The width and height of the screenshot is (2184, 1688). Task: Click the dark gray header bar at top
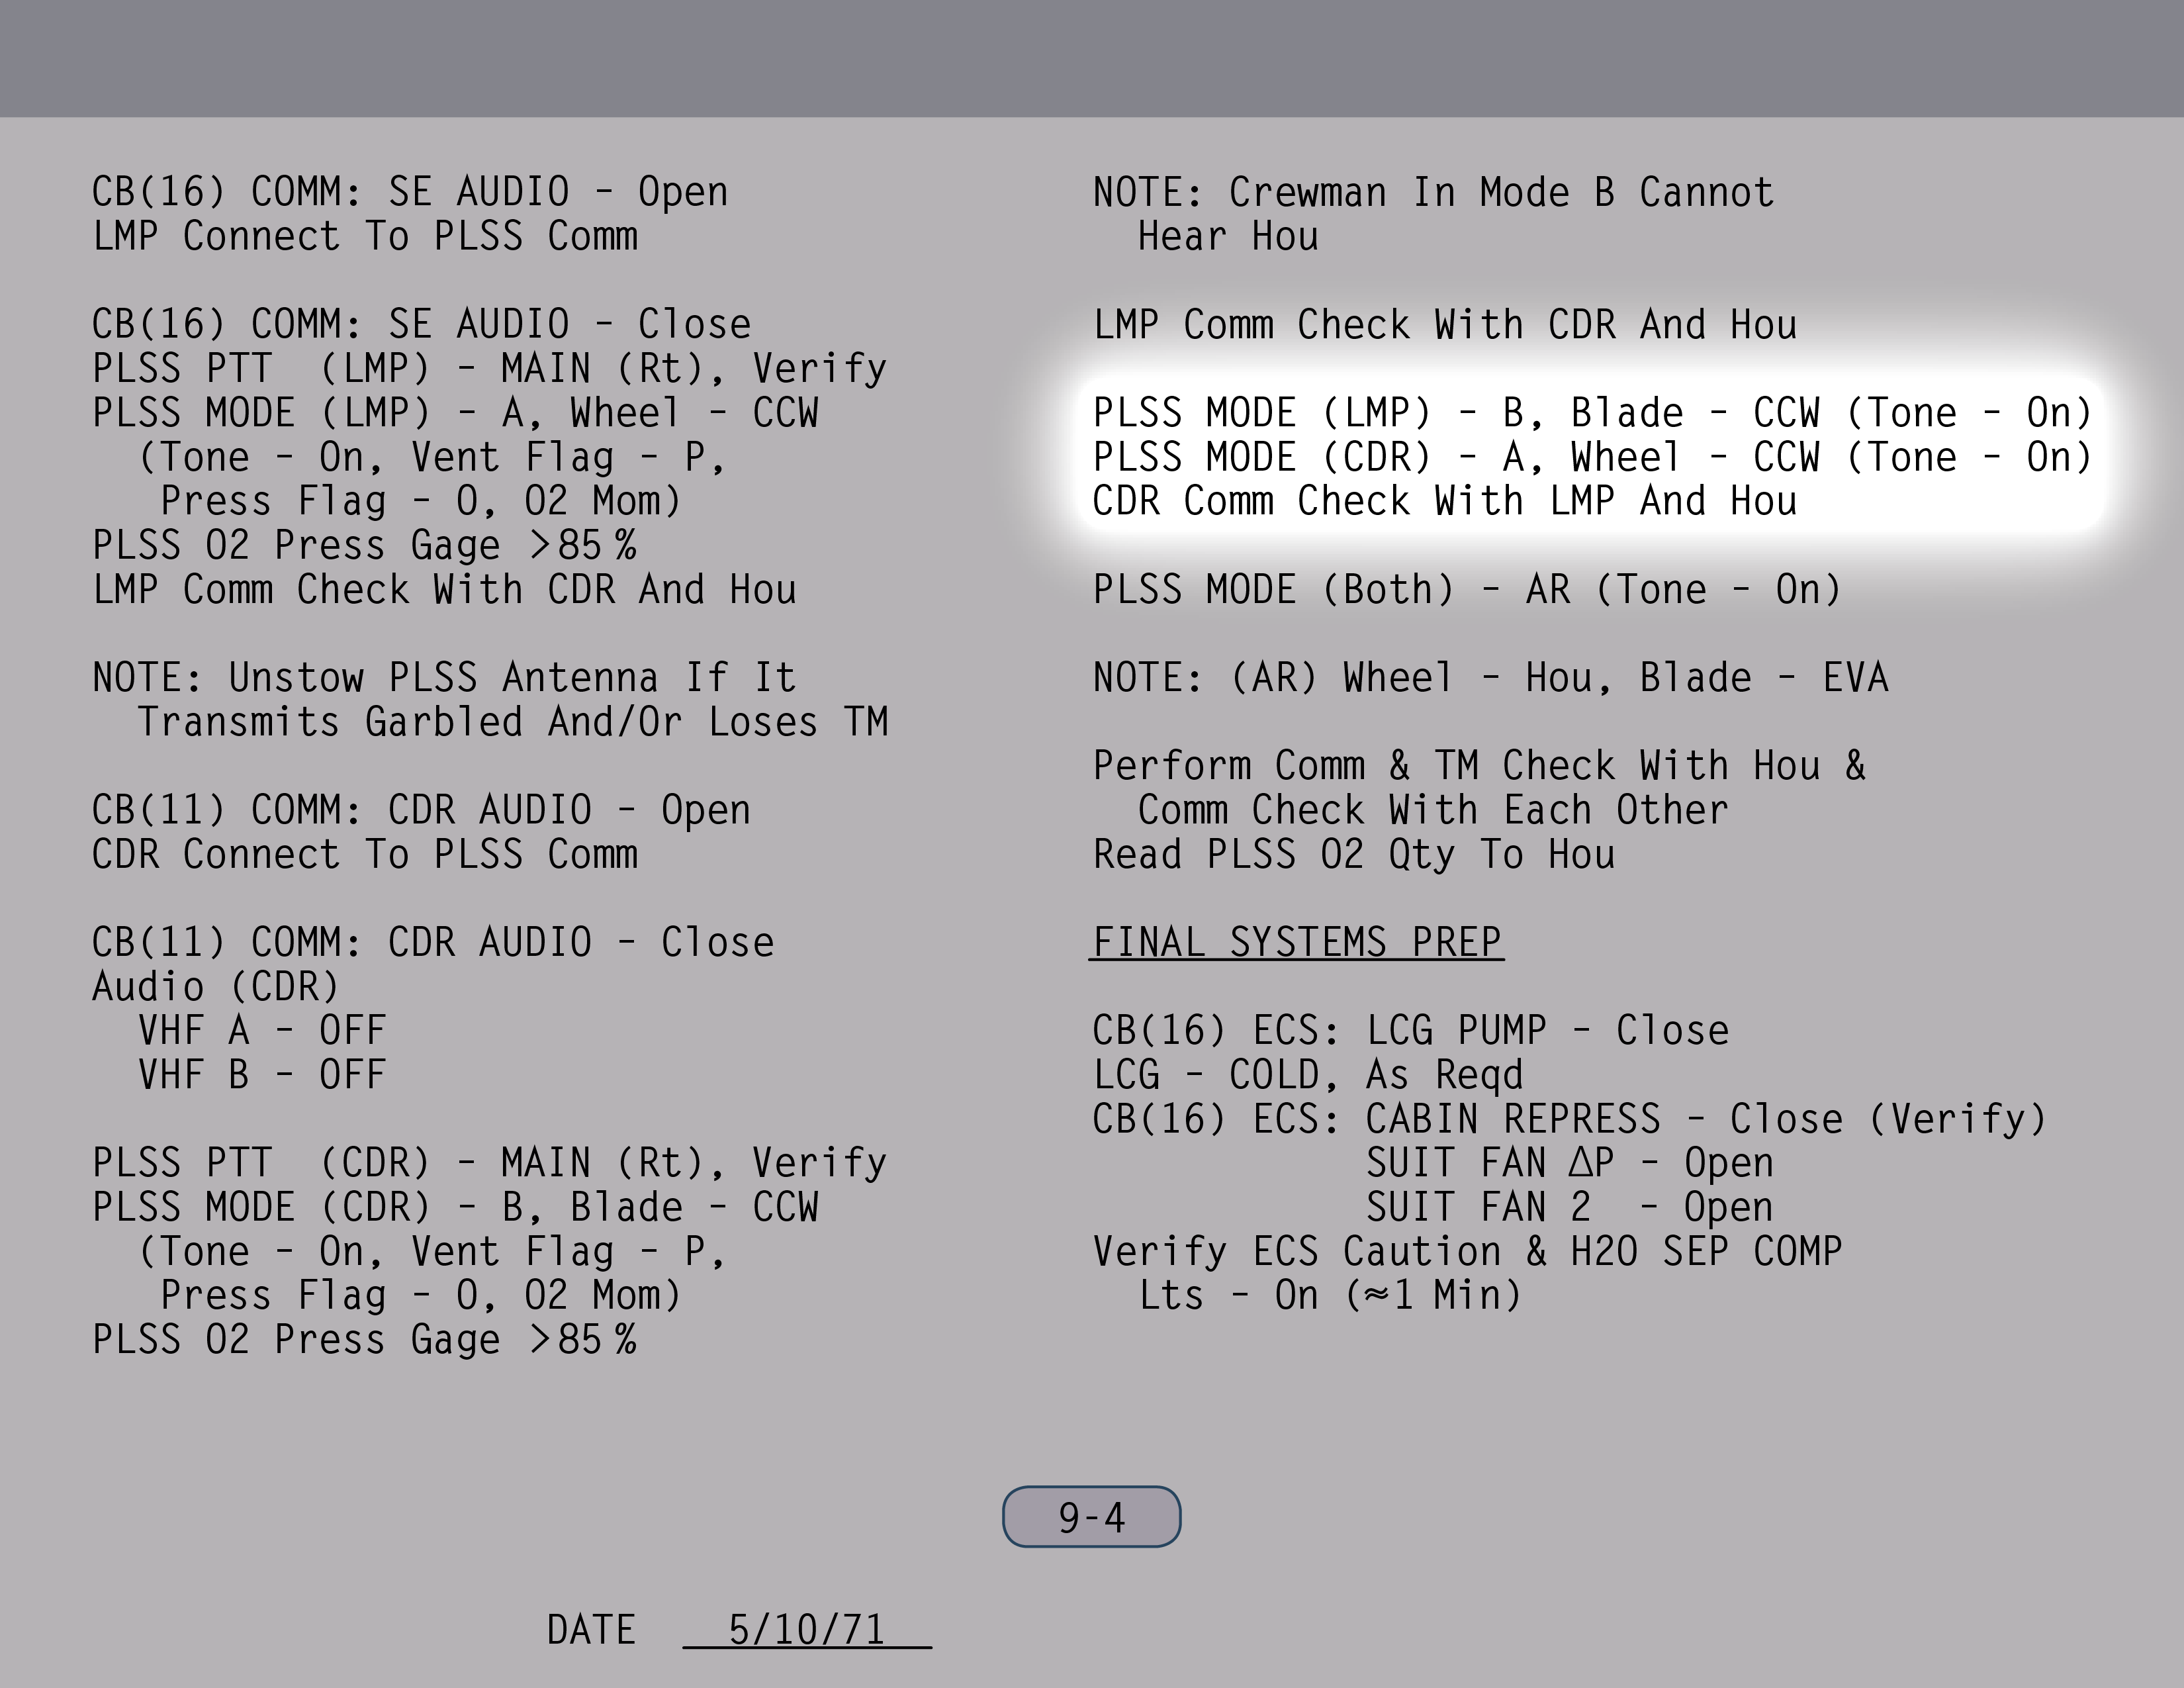1092,58
